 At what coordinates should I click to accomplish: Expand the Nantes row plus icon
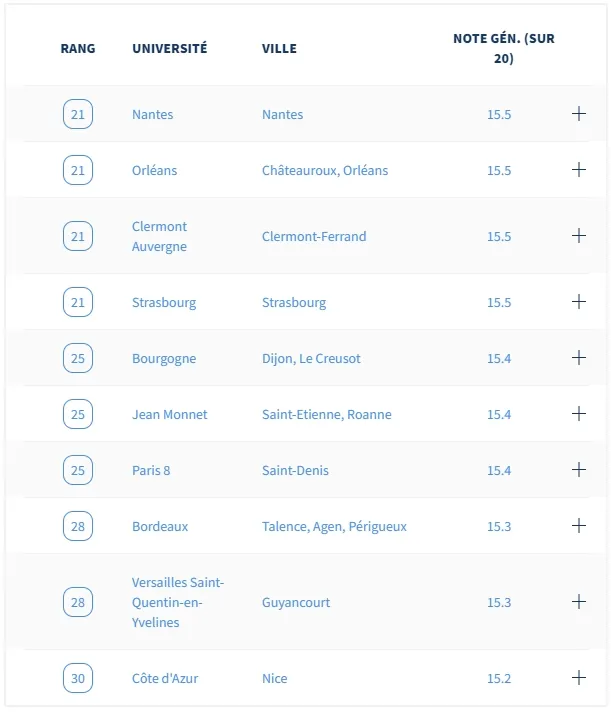(x=578, y=114)
